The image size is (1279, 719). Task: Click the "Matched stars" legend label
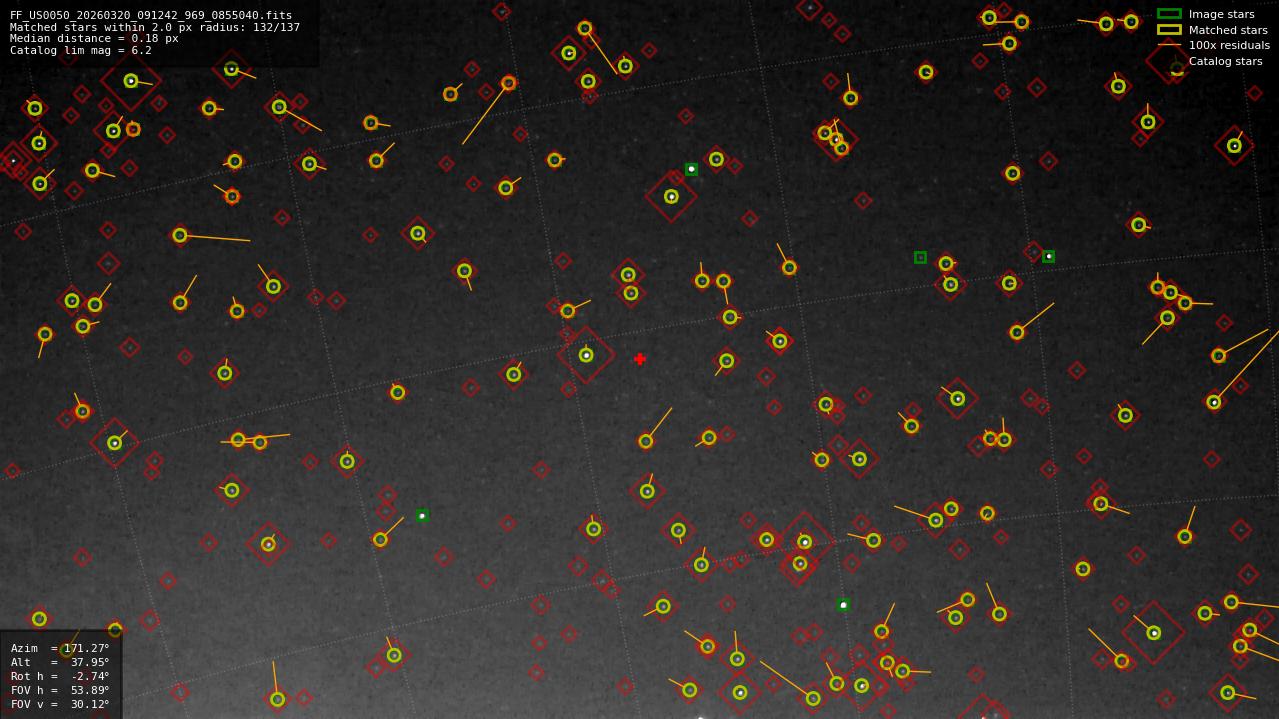[1228, 30]
